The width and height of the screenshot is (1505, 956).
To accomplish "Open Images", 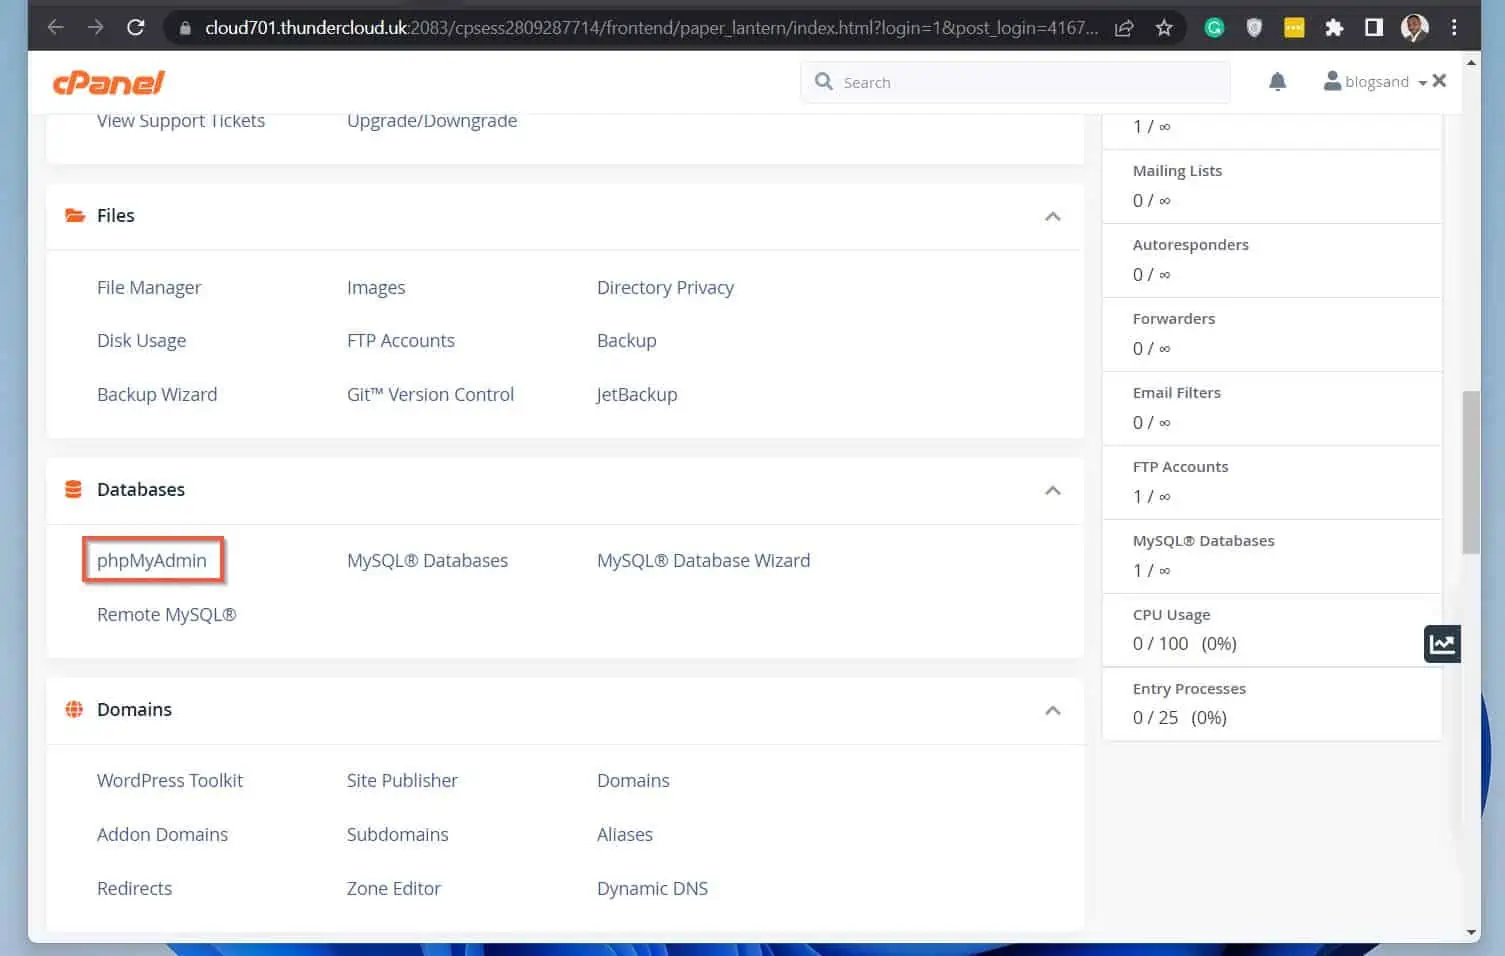I will pos(376,287).
